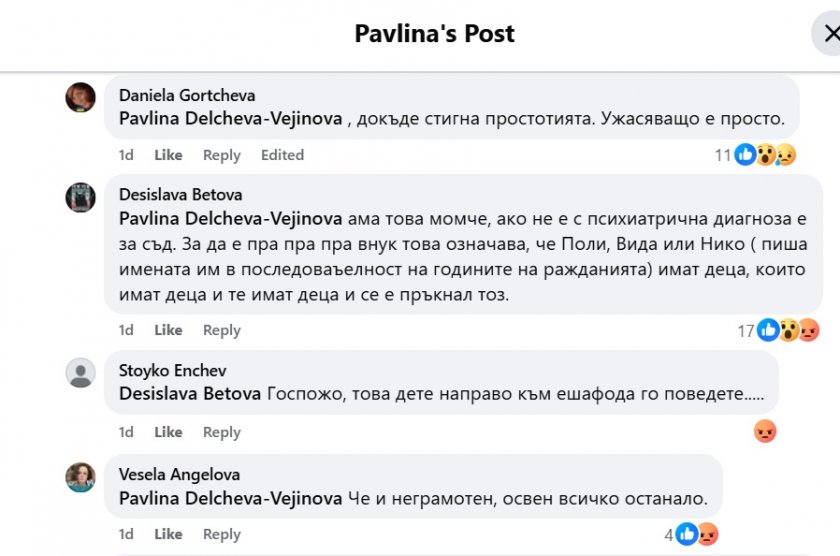Like Stoyko Enchev's comment
The image size is (840, 556).
point(168,432)
